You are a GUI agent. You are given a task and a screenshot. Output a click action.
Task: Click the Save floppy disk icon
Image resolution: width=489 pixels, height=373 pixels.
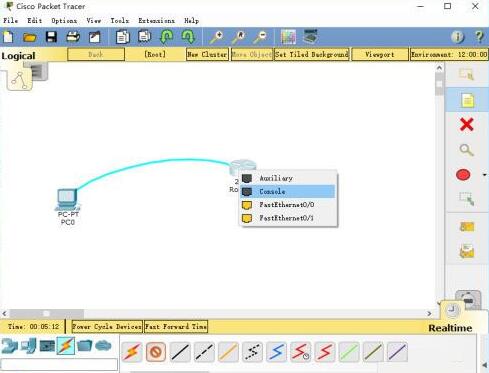tap(51, 37)
